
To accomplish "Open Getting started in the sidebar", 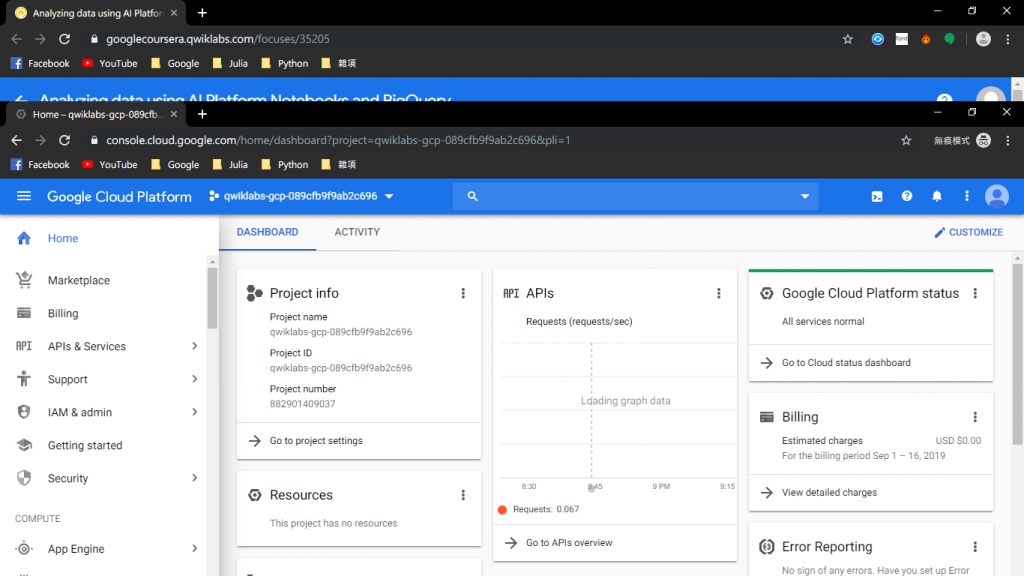I will click(x=85, y=445).
